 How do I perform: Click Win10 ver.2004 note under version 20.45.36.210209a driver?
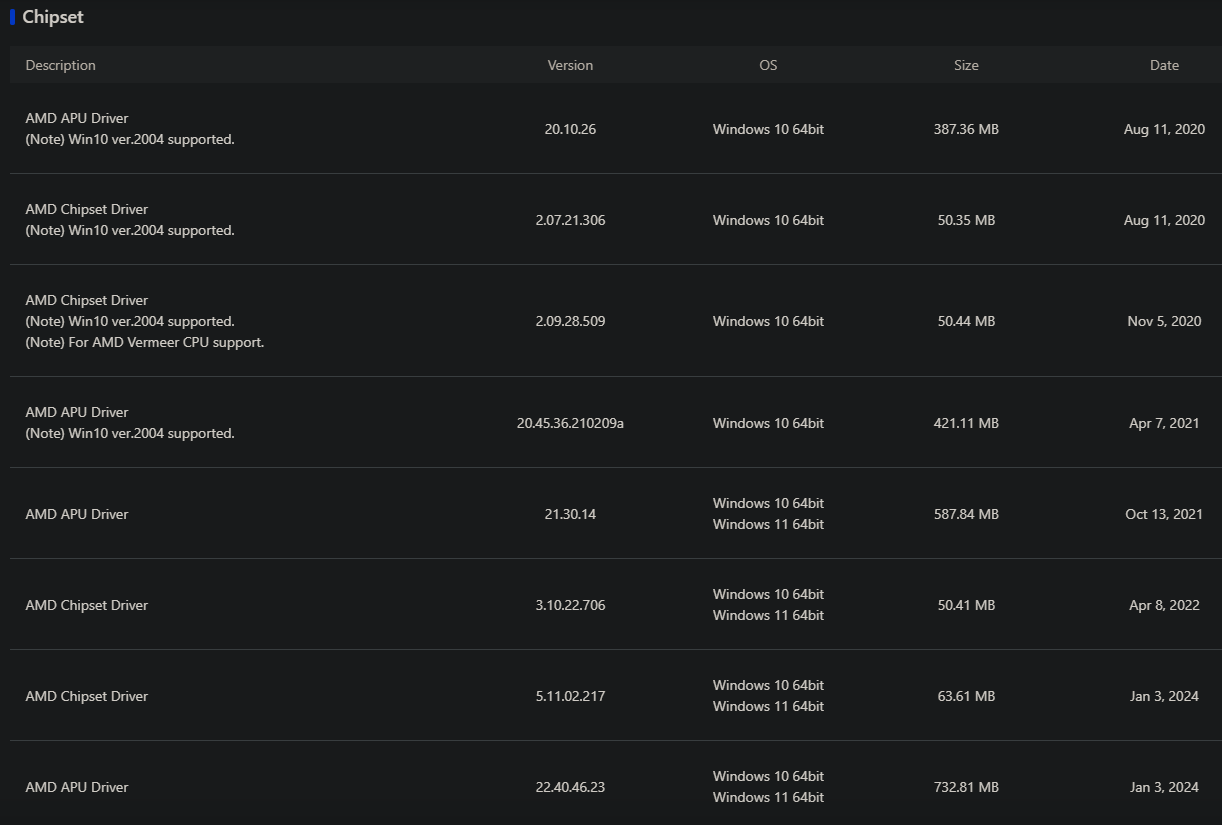[x=130, y=433]
